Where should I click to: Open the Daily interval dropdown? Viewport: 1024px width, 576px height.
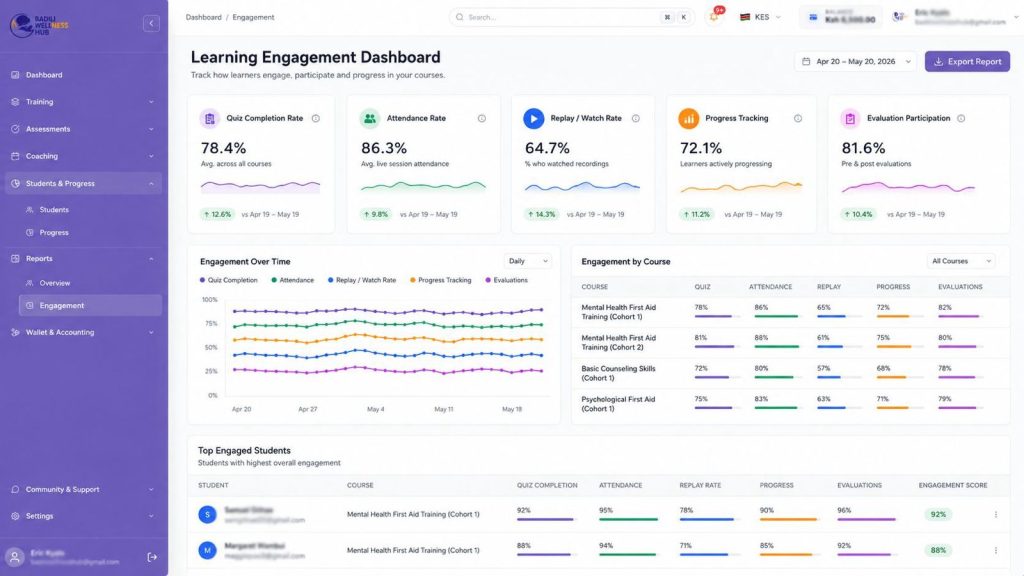click(528, 261)
